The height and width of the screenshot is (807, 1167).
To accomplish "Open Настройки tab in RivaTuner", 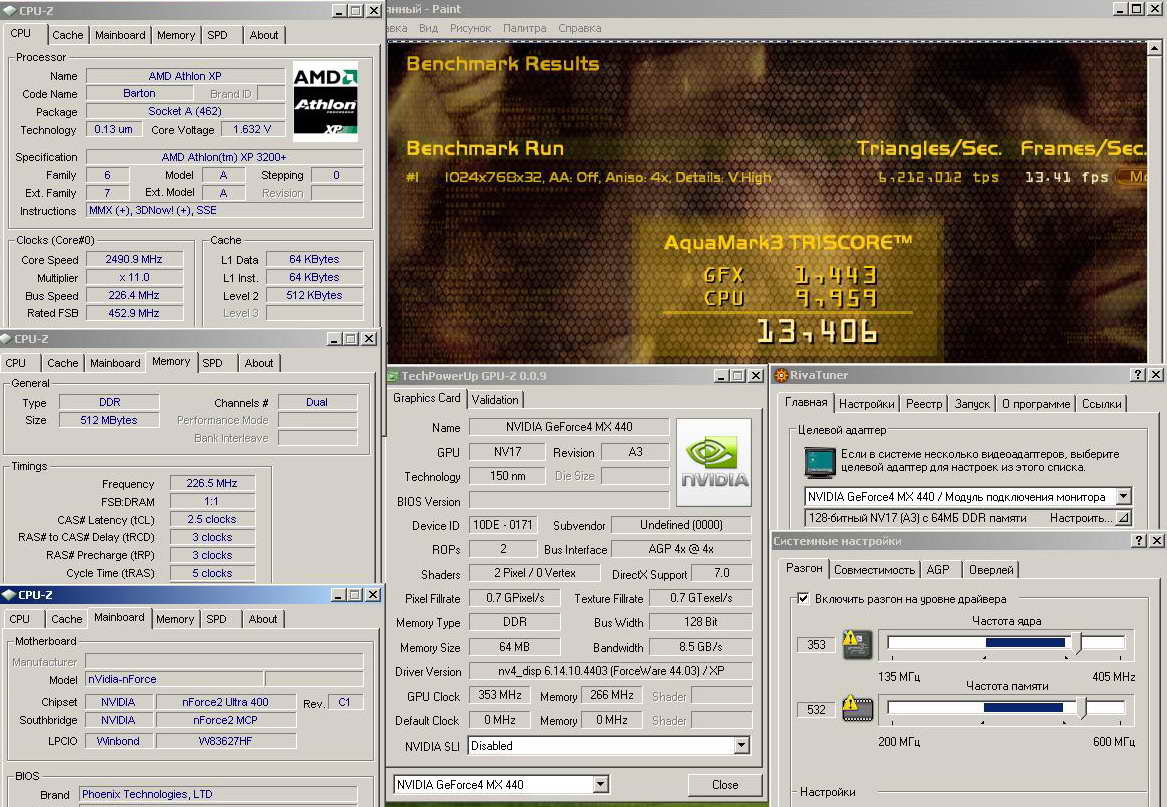I will (x=866, y=404).
